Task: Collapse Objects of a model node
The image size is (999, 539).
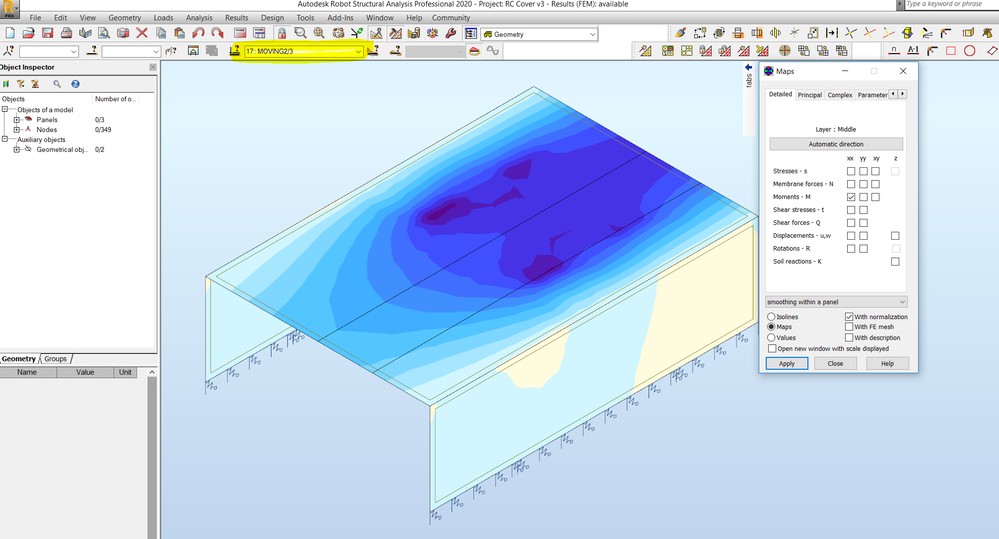Action: pos(5,110)
